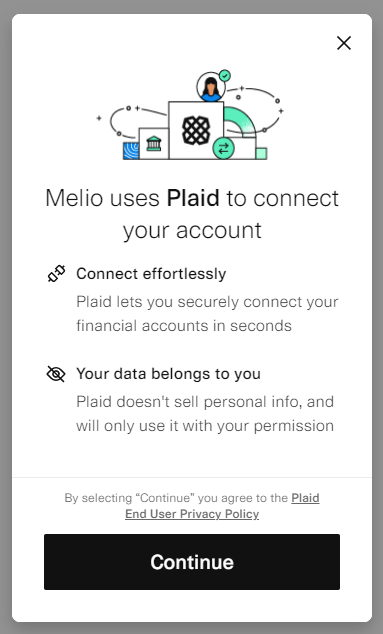383x634 pixels.
Task: Click the Melio uses Plaid title text
Action: [x=192, y=214]
